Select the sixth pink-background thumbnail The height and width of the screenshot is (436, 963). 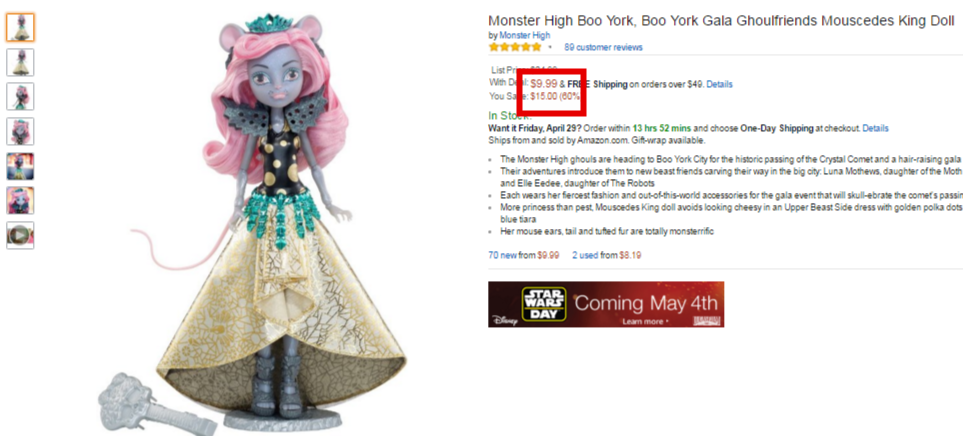20,201
